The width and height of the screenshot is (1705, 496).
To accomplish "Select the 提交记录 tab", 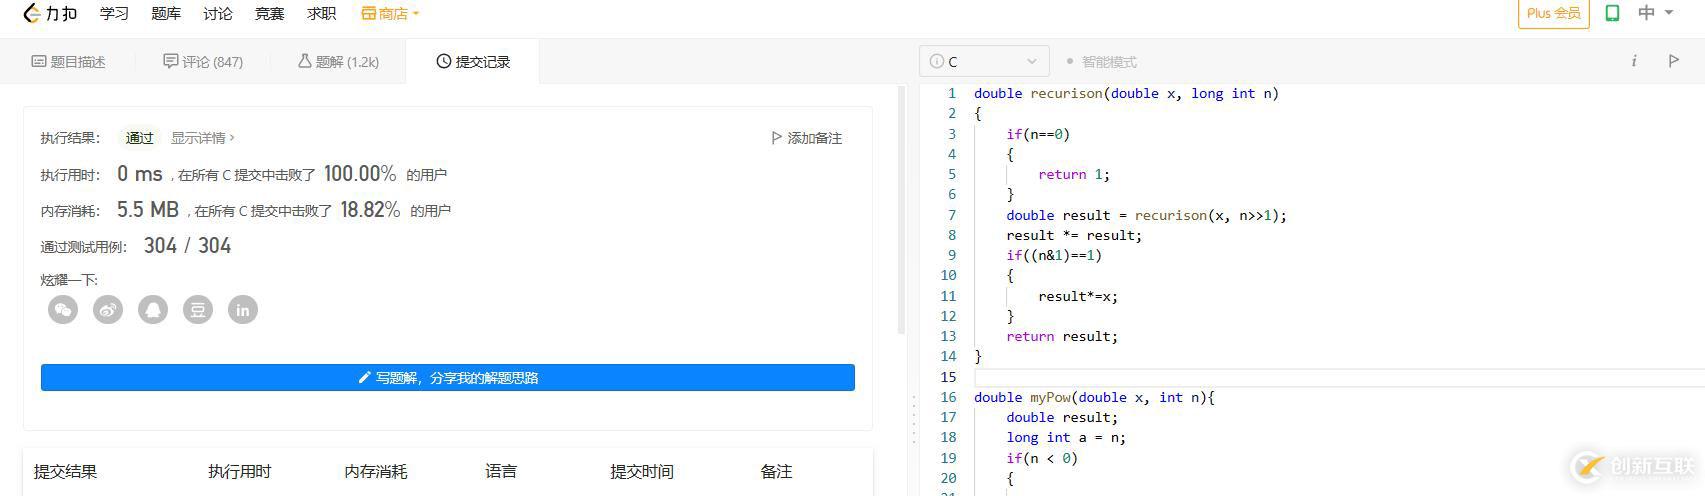I will (x=473, y=62).
